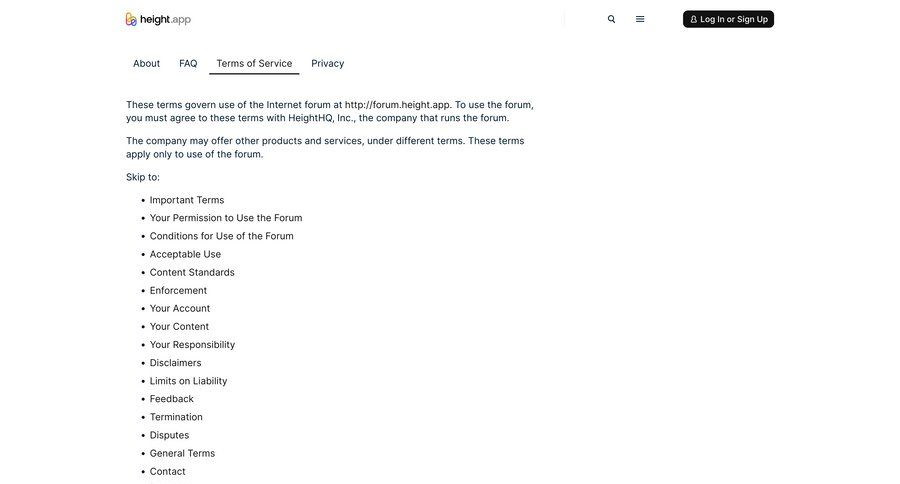Go to the Termination section link
The image size is (900, 484).
click(176, 417)
